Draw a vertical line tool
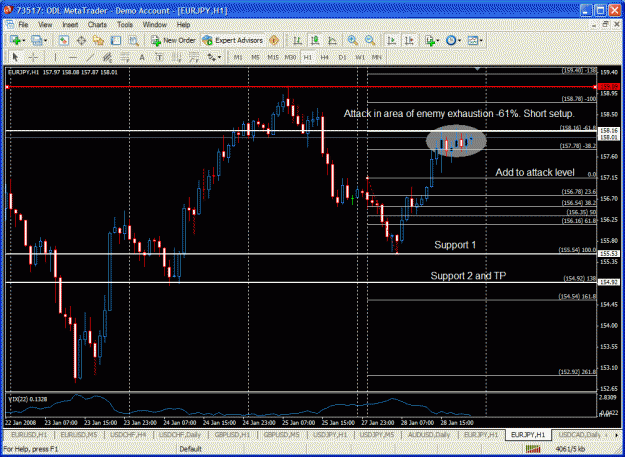 coord(55,57)
